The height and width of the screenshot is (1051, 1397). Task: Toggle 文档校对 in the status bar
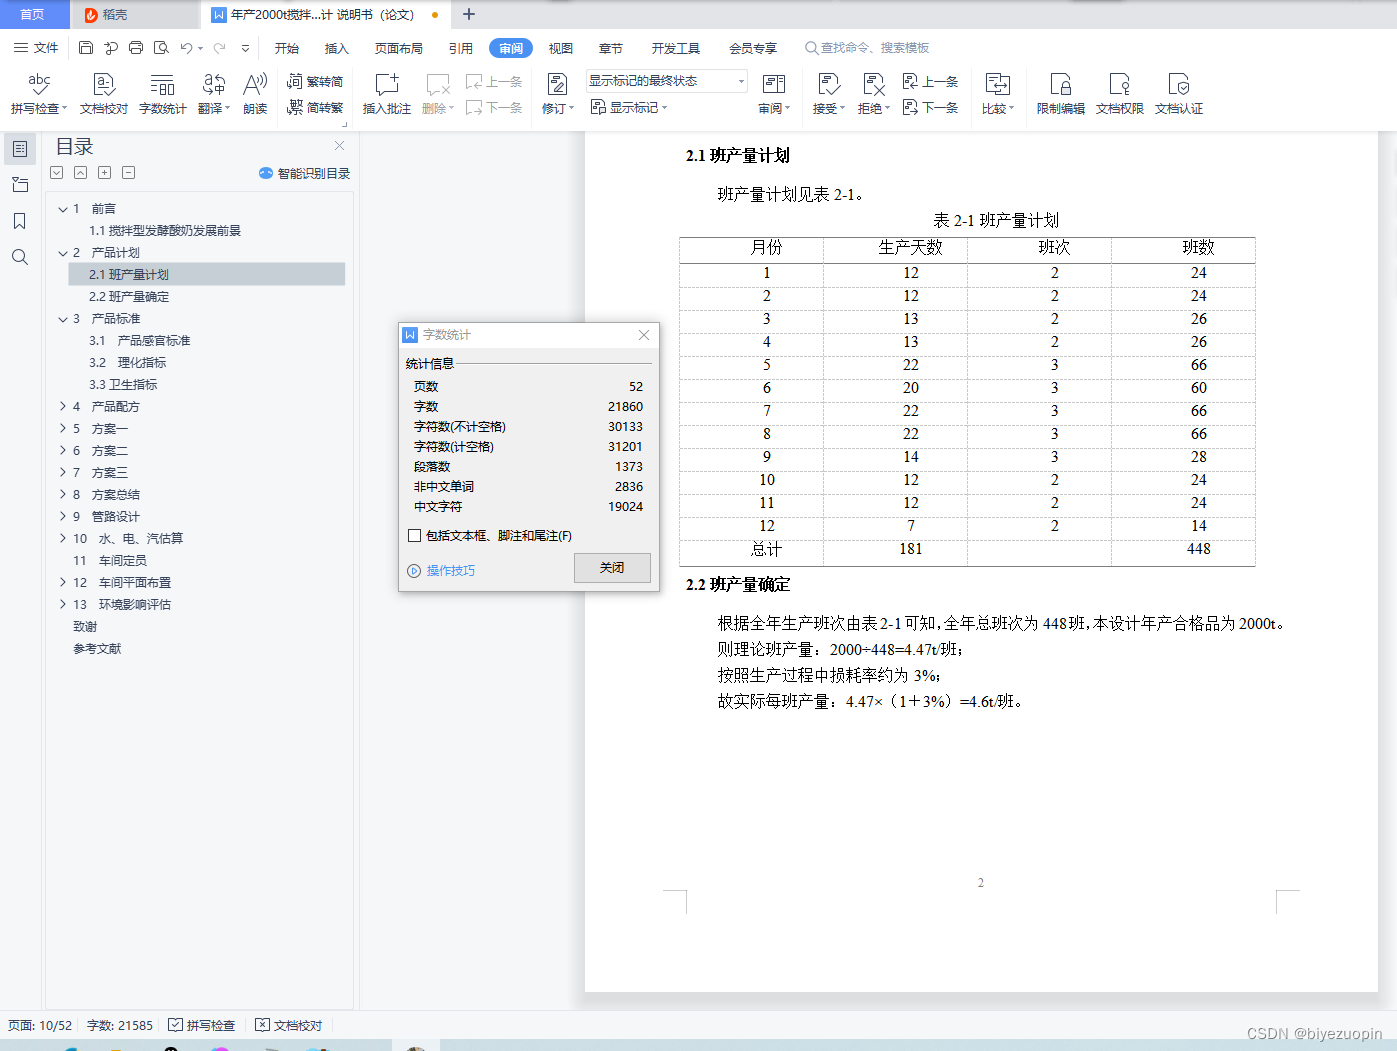[288, 1025]
